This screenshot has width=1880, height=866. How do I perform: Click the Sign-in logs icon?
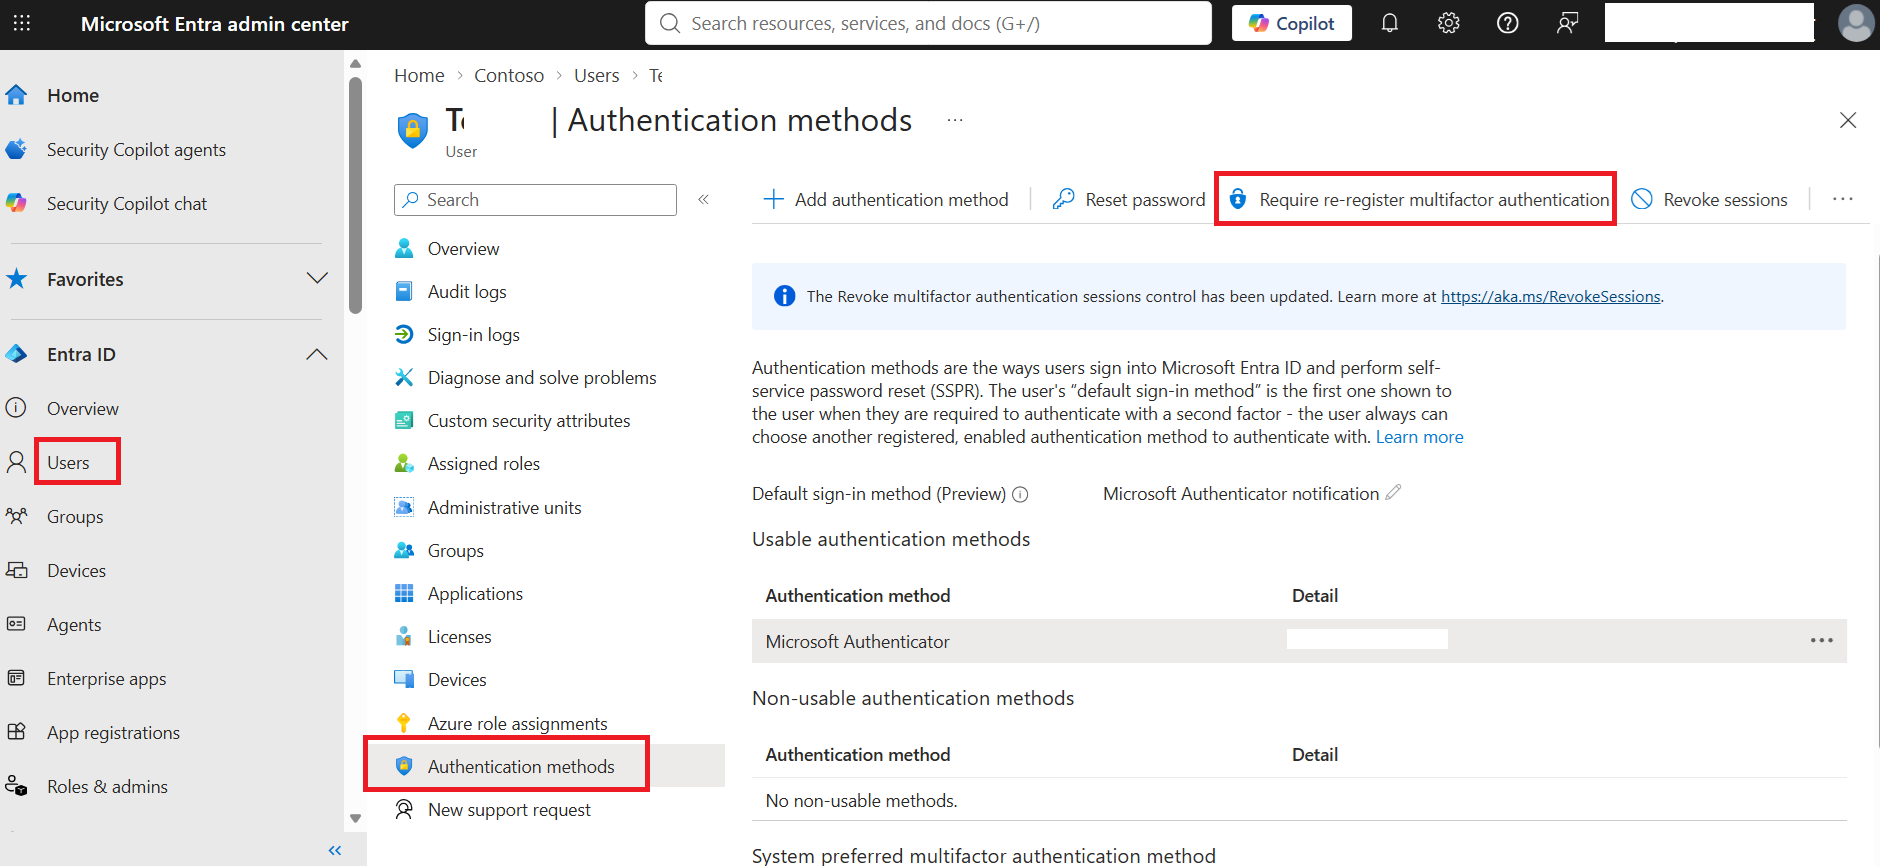pyautogui.click(x=404, y=334)
